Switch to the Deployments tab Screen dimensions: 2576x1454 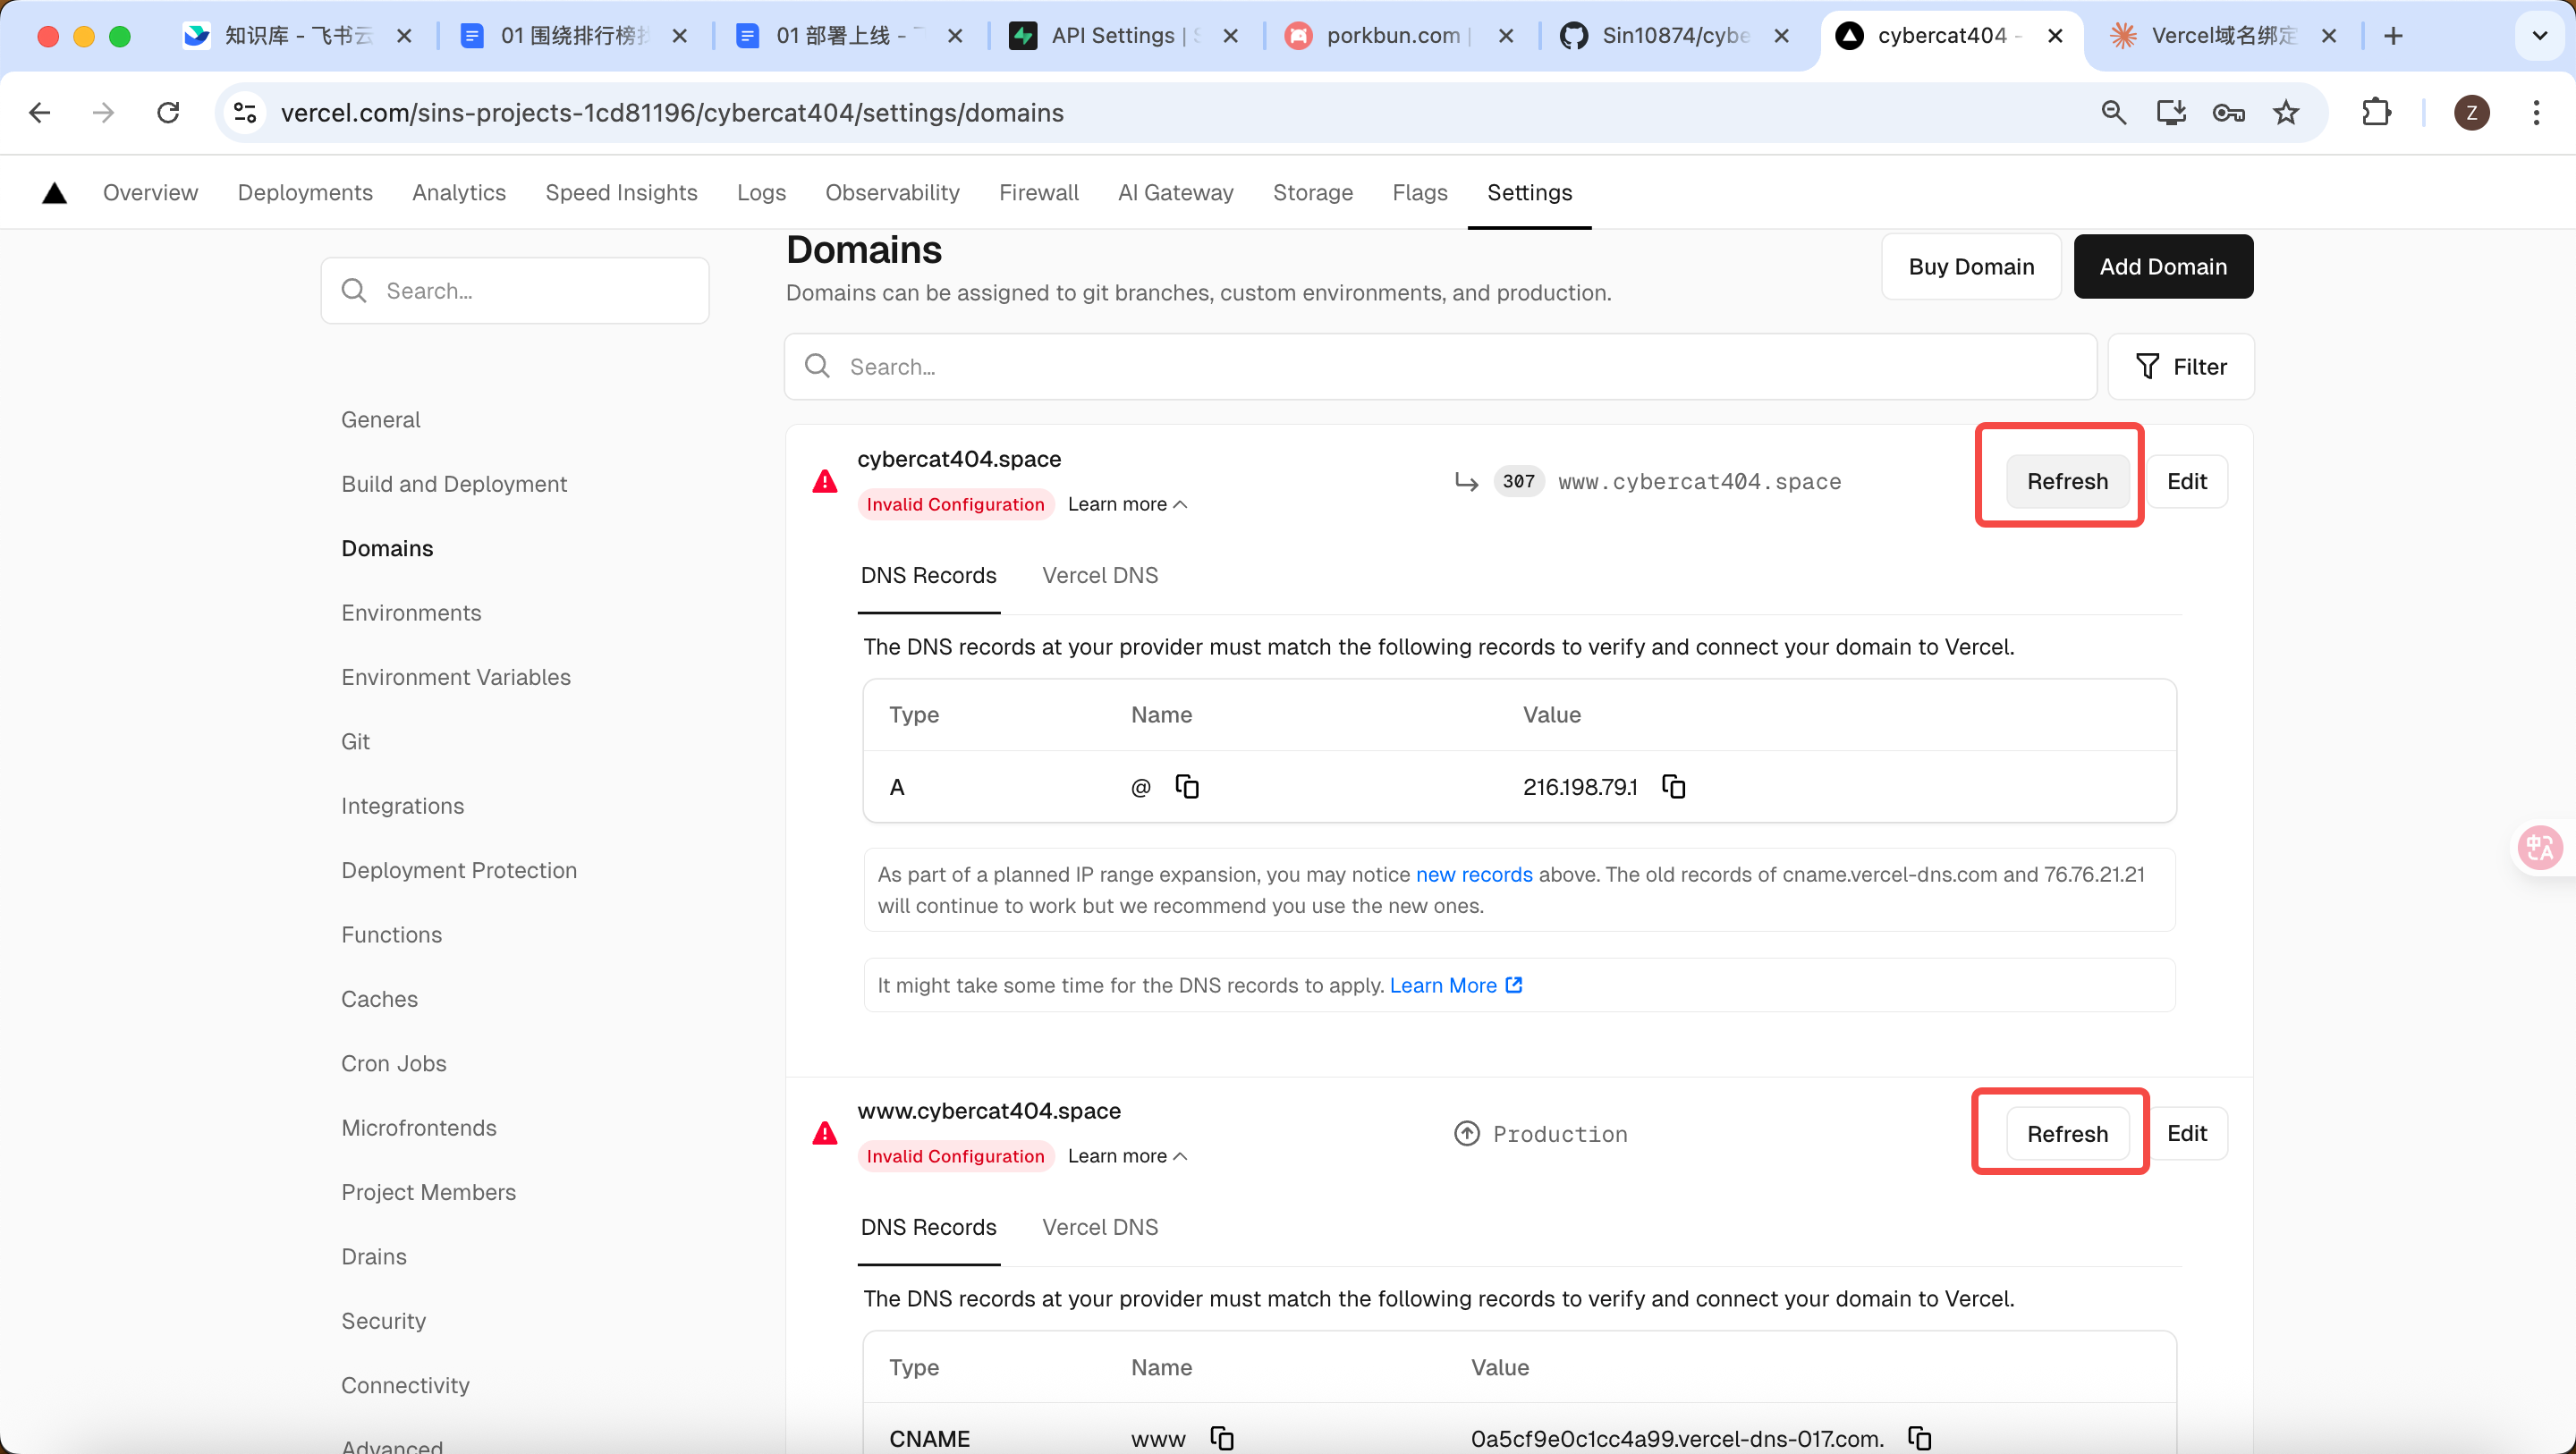(x=305, y=192)
